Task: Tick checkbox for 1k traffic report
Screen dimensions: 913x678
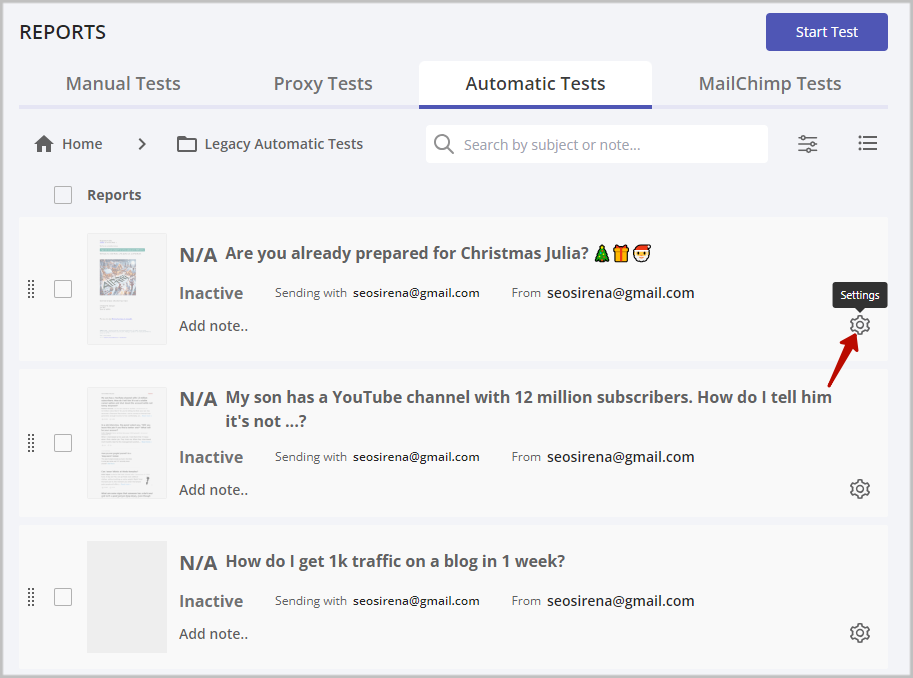Action: click(x=63, y=597)
